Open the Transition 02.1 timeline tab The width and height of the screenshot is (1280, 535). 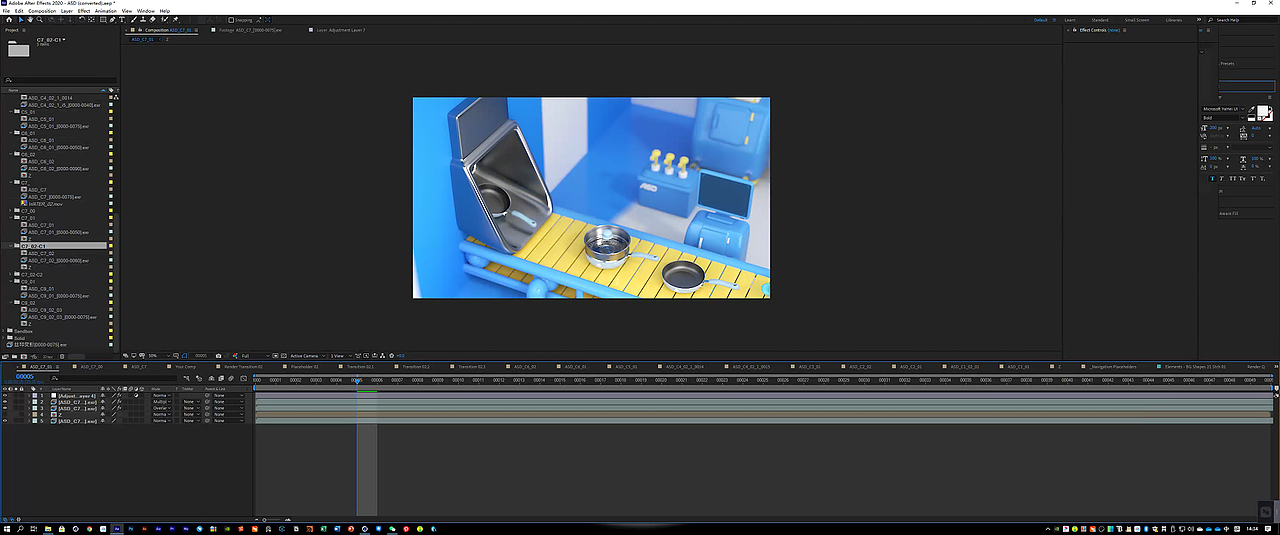click(360, 367)
